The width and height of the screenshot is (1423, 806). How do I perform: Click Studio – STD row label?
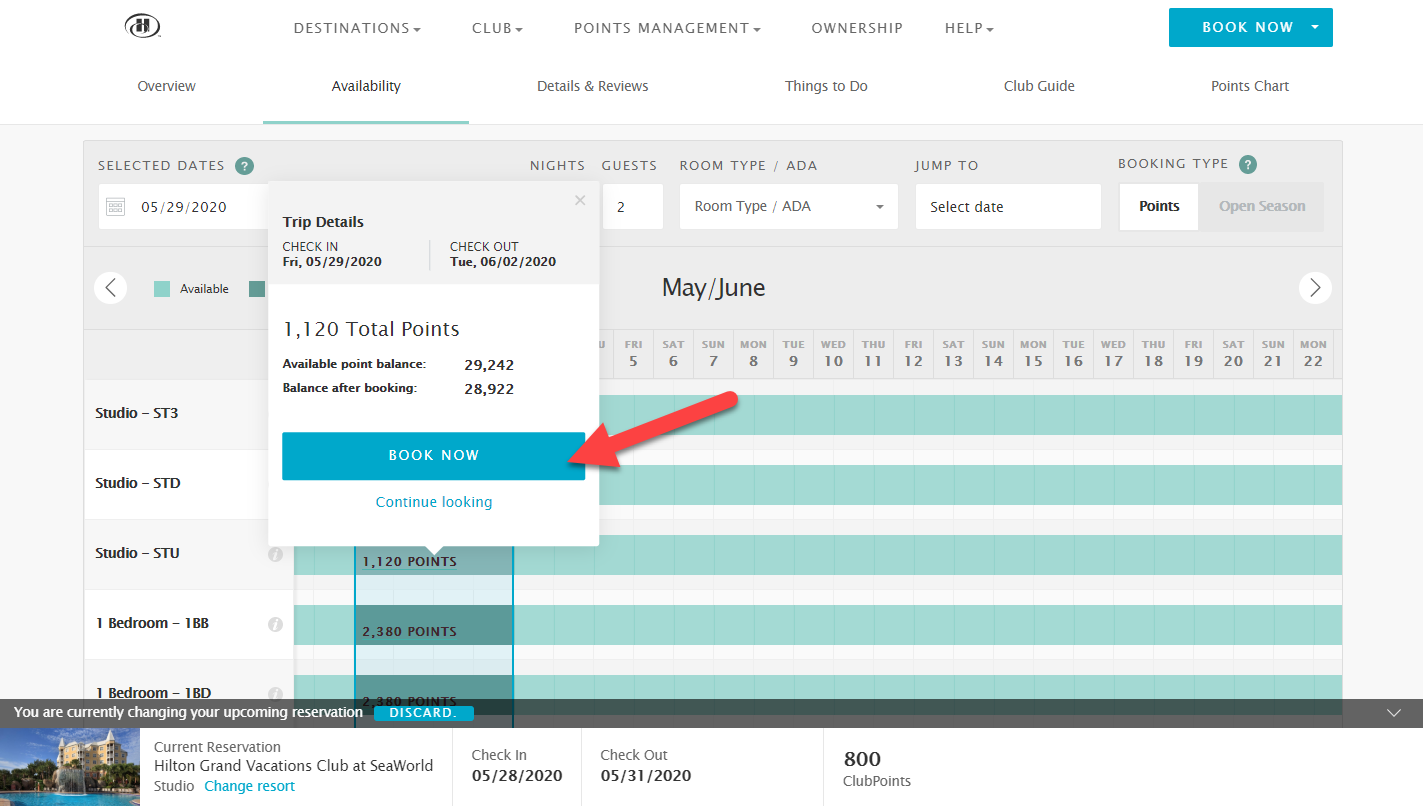coord(138,482)
